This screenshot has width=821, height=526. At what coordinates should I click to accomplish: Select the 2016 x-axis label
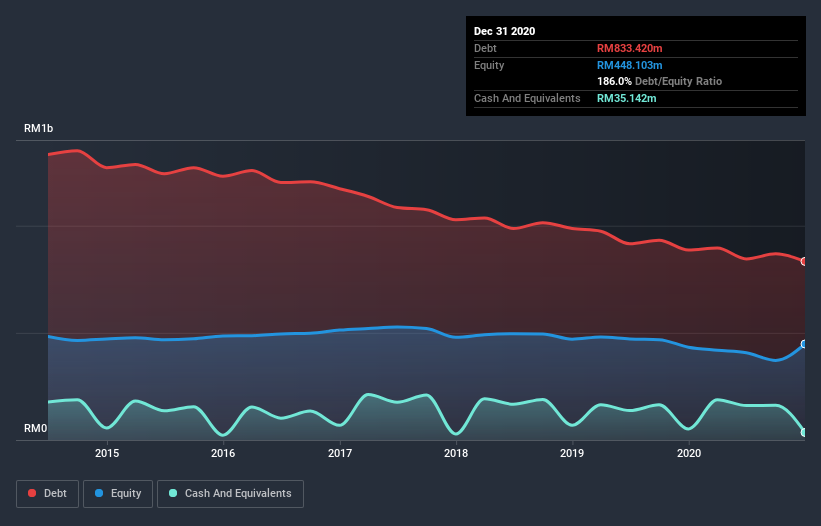point(223,453)
